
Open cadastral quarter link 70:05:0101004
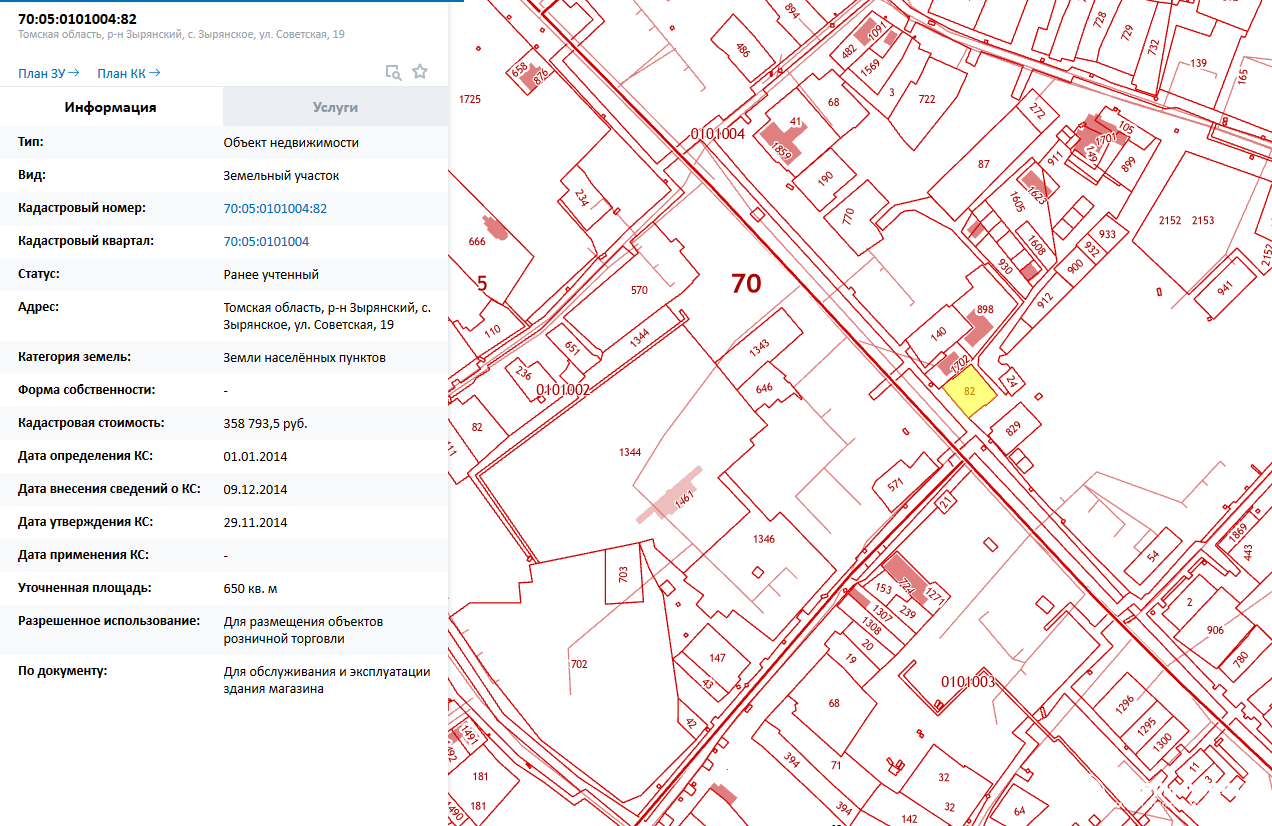[x=266, y=242]
